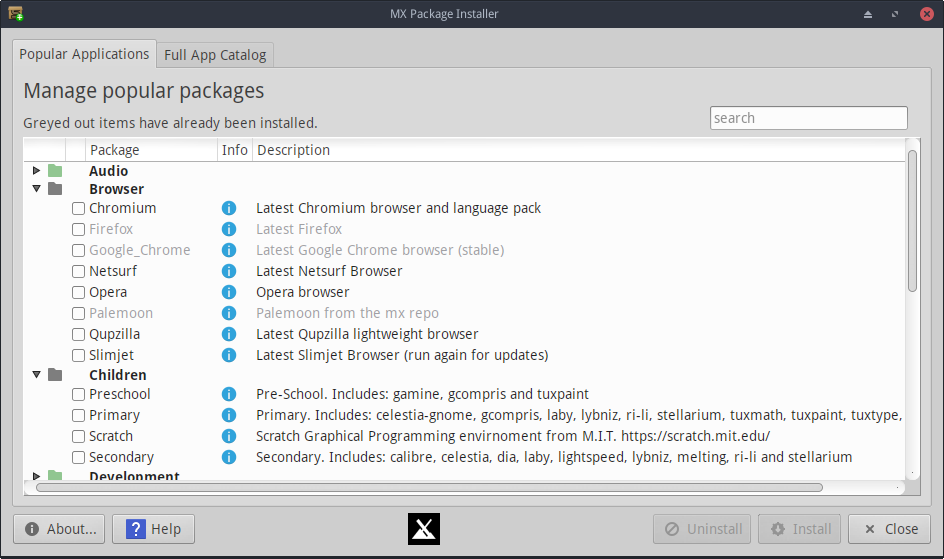Open info for Preschool package
This screenshot has height=559, width=944.
tap(229, 394)
